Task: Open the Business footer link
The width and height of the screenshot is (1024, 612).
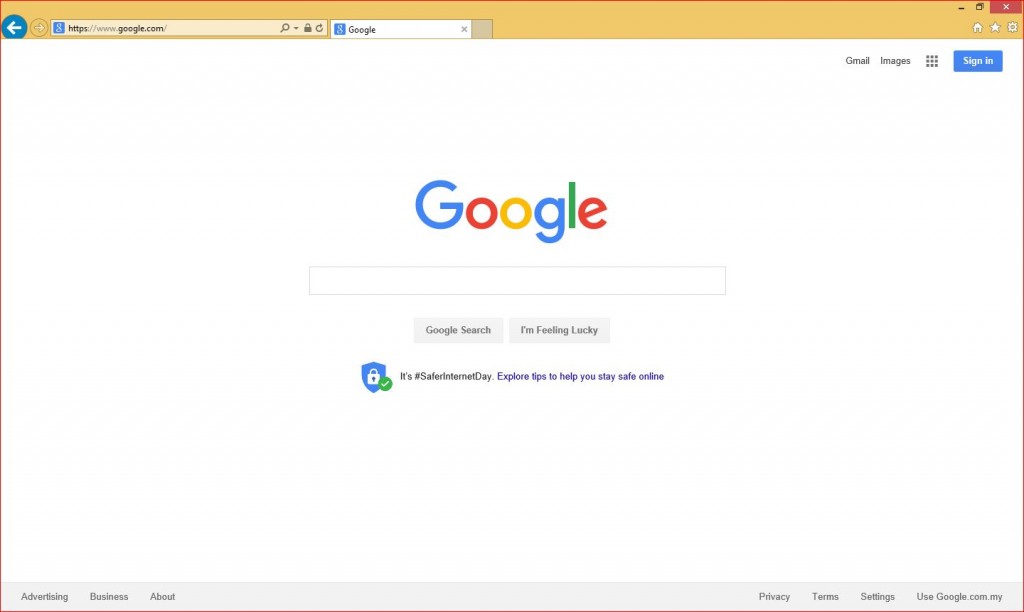Action: (x=109, y=596)
